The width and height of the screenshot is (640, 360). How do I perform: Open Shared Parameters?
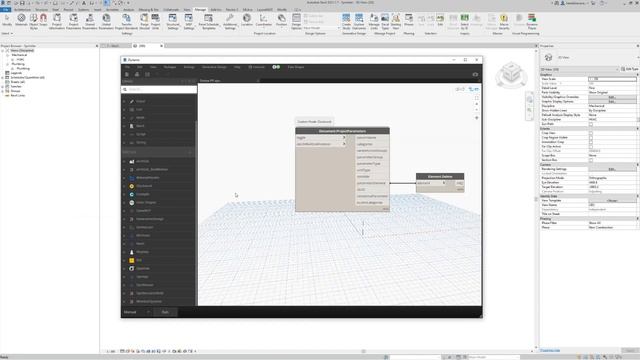point(90,21)
